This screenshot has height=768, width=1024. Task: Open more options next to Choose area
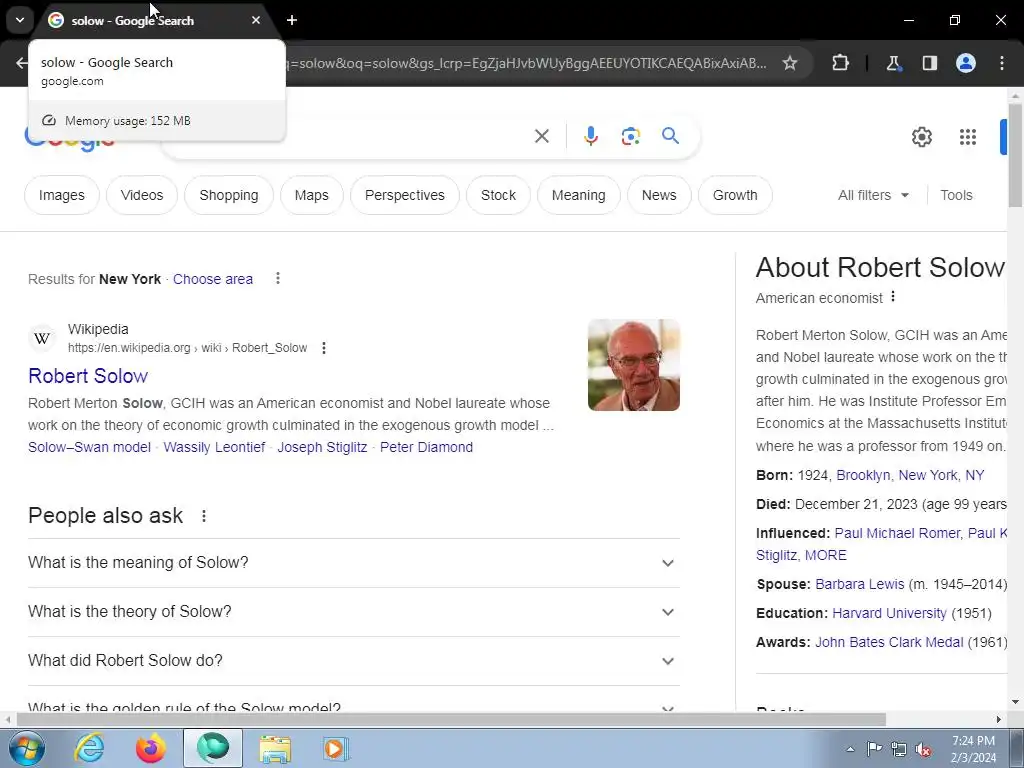click(278, 279)
